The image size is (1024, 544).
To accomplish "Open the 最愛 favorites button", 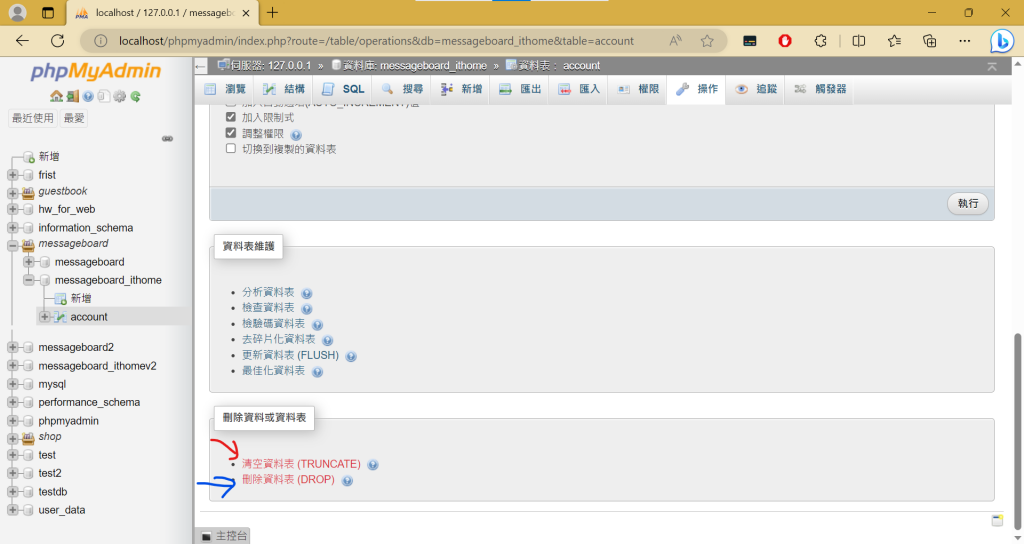I will [x=74, y=118].
